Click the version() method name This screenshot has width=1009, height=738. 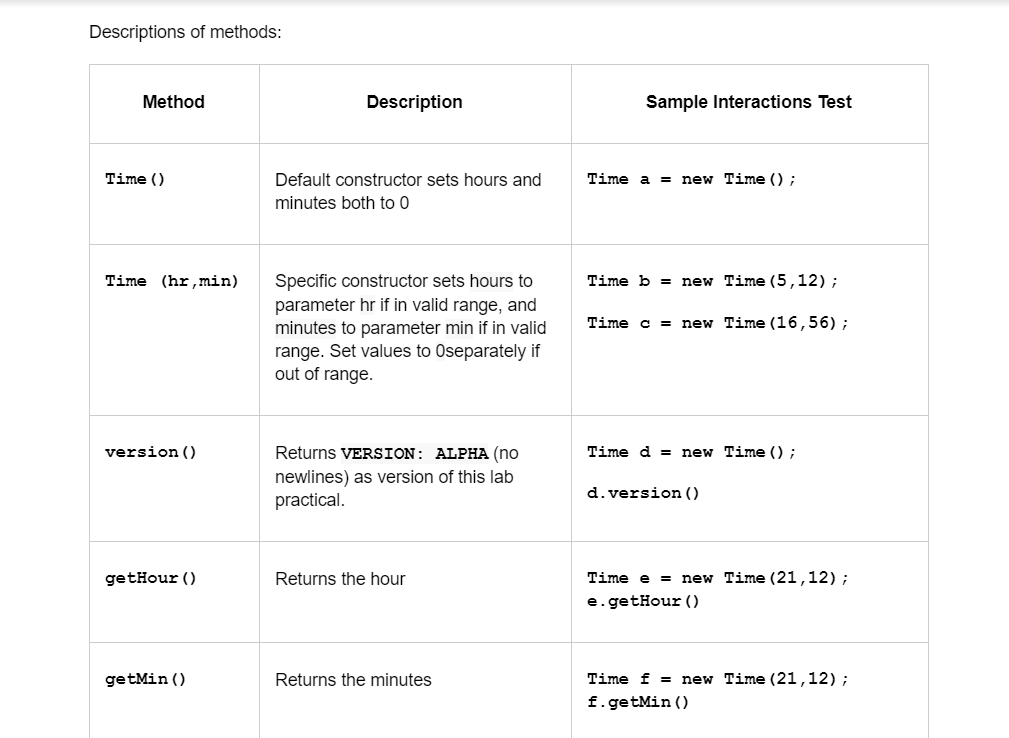coord(150,452)
